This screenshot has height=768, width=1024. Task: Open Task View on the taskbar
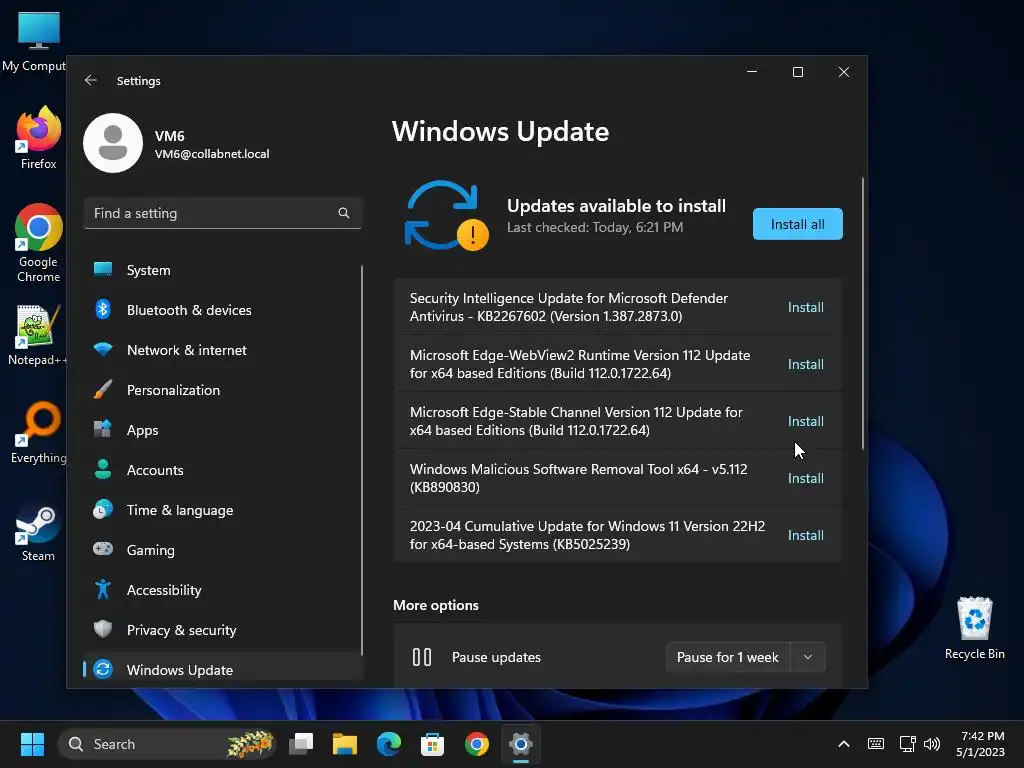301,744
